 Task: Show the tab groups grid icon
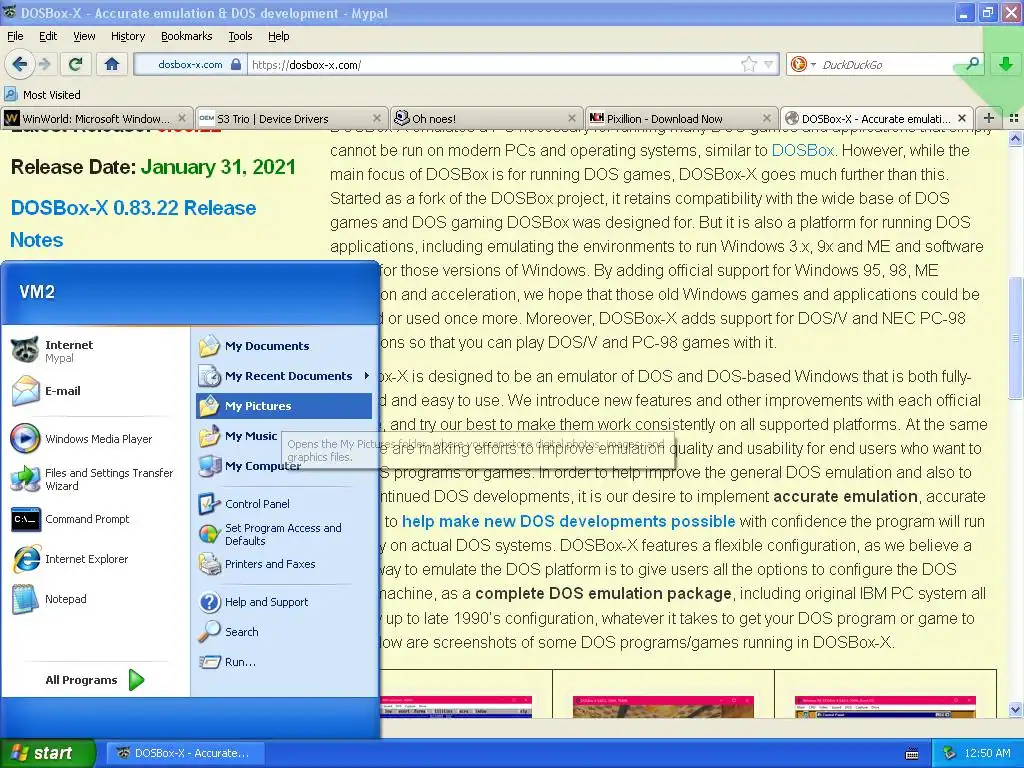1014,118
